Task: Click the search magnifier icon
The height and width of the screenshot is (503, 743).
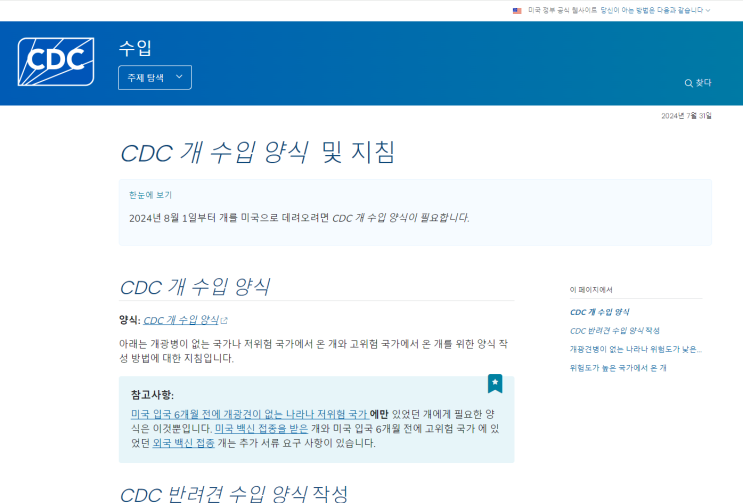Action: tap(689, 83)
